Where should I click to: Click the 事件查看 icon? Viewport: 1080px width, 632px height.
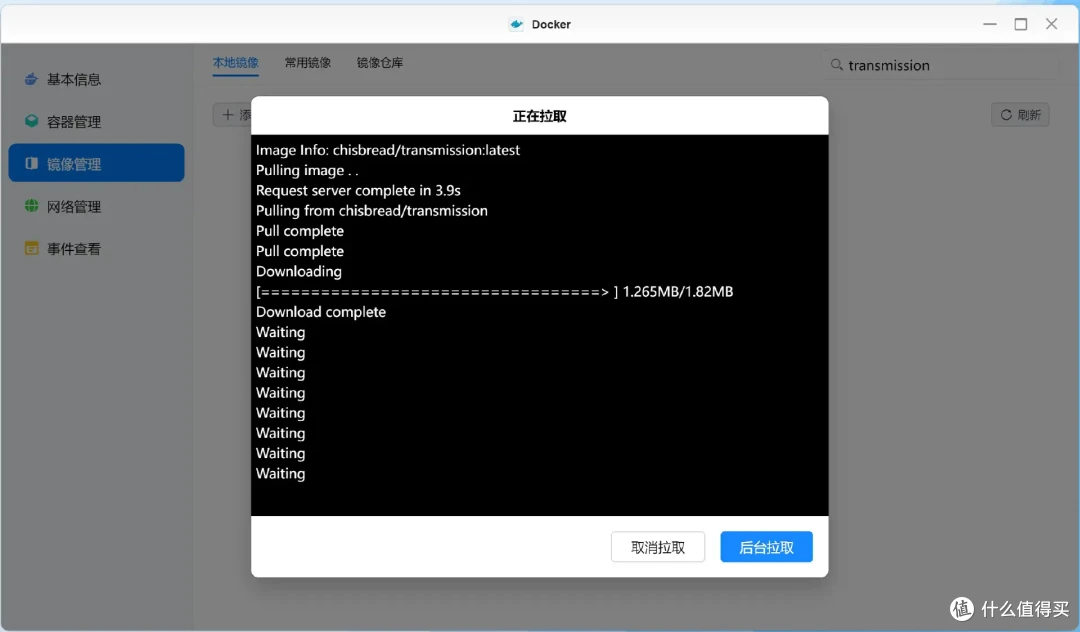coord(31,248)
